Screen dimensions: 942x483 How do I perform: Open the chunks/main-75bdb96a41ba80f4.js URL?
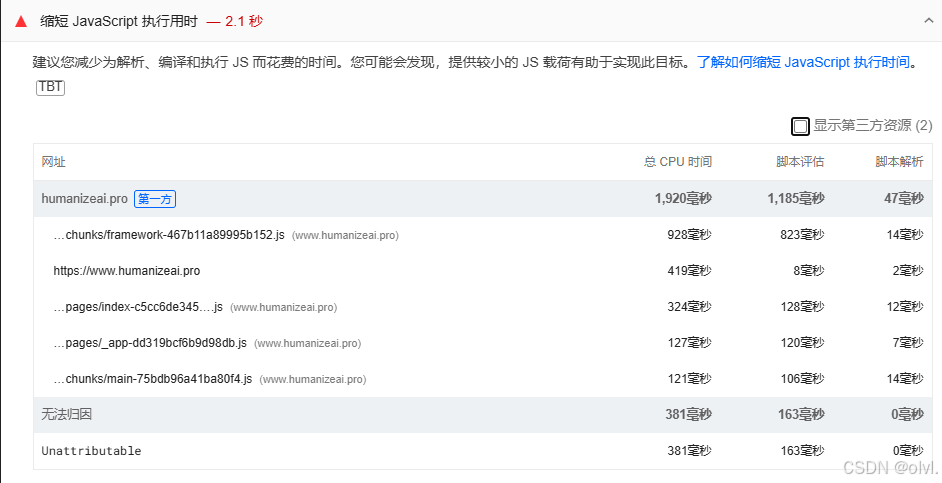pos(153,379)
